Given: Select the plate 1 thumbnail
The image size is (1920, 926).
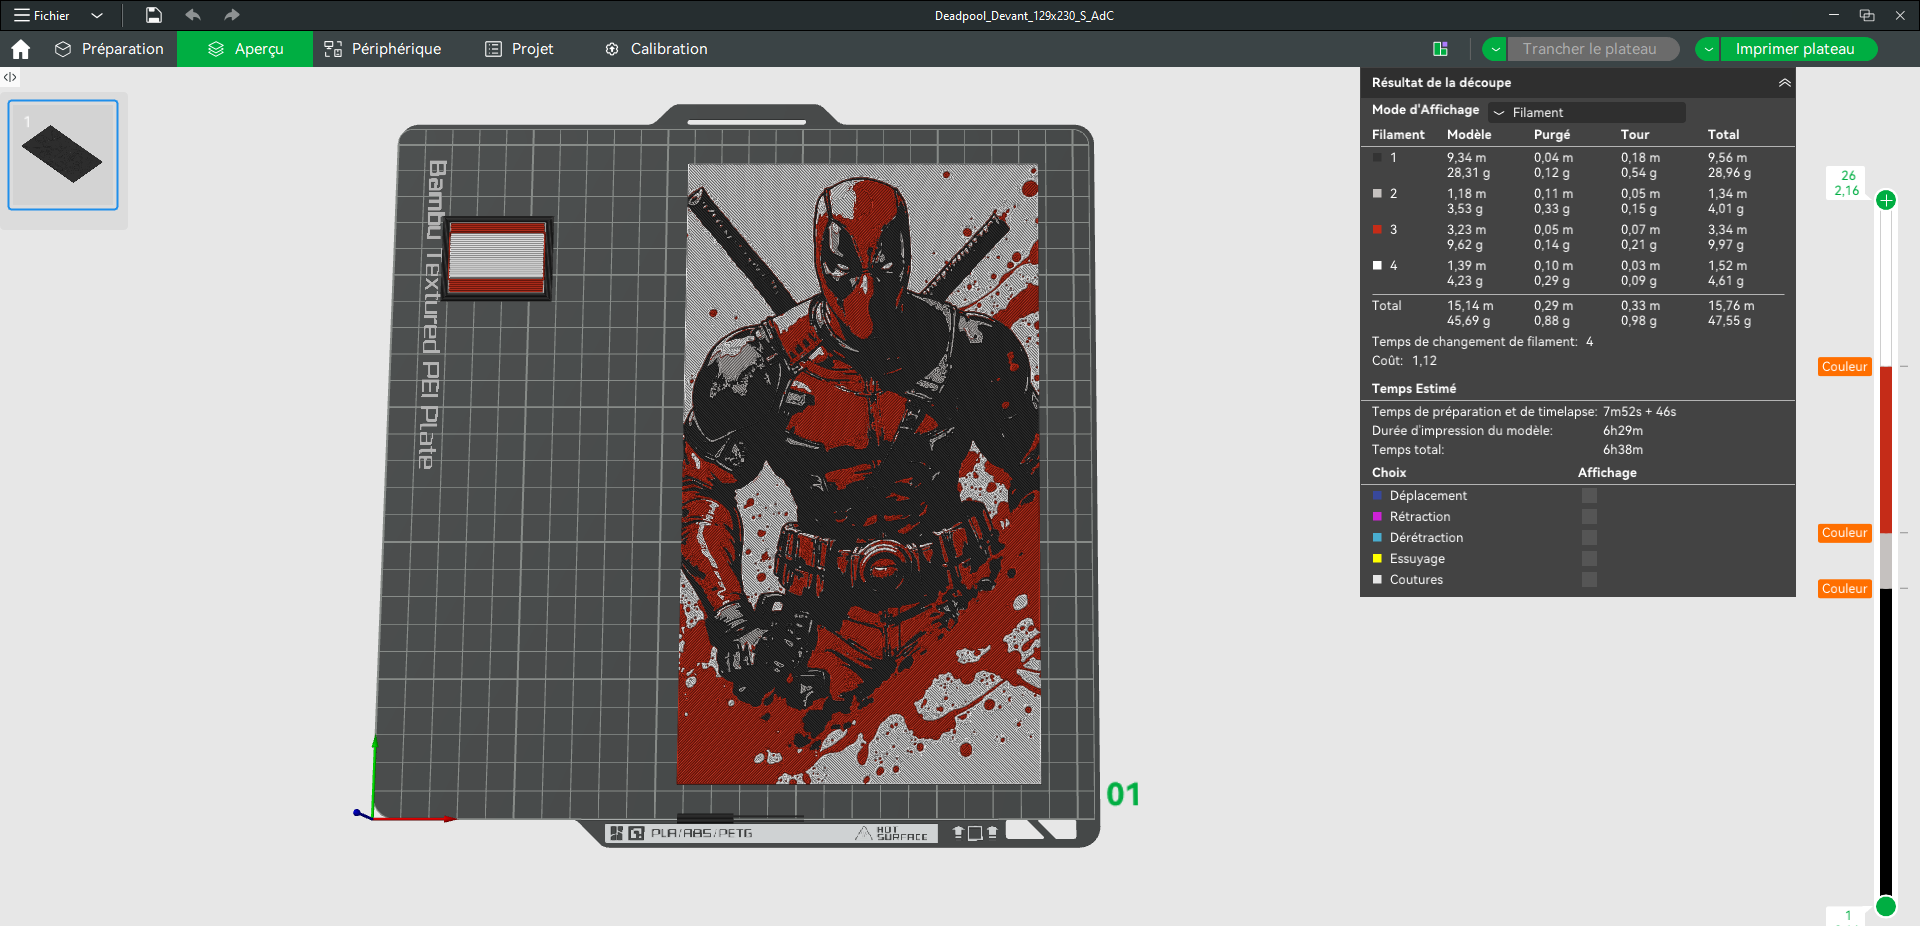Looking at the screenshot, I should (63, 155).
